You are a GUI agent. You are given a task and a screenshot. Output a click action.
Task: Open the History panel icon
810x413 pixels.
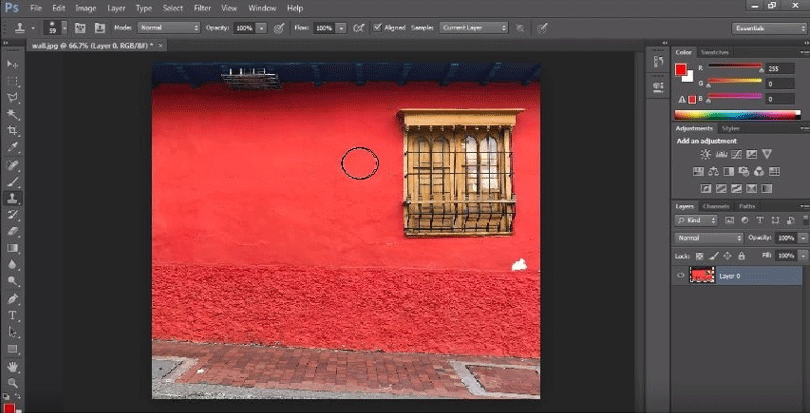[x=658, y=62]
